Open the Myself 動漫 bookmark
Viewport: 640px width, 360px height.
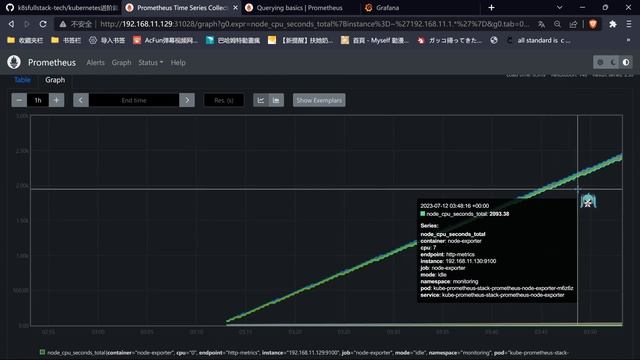coord(375,40)
